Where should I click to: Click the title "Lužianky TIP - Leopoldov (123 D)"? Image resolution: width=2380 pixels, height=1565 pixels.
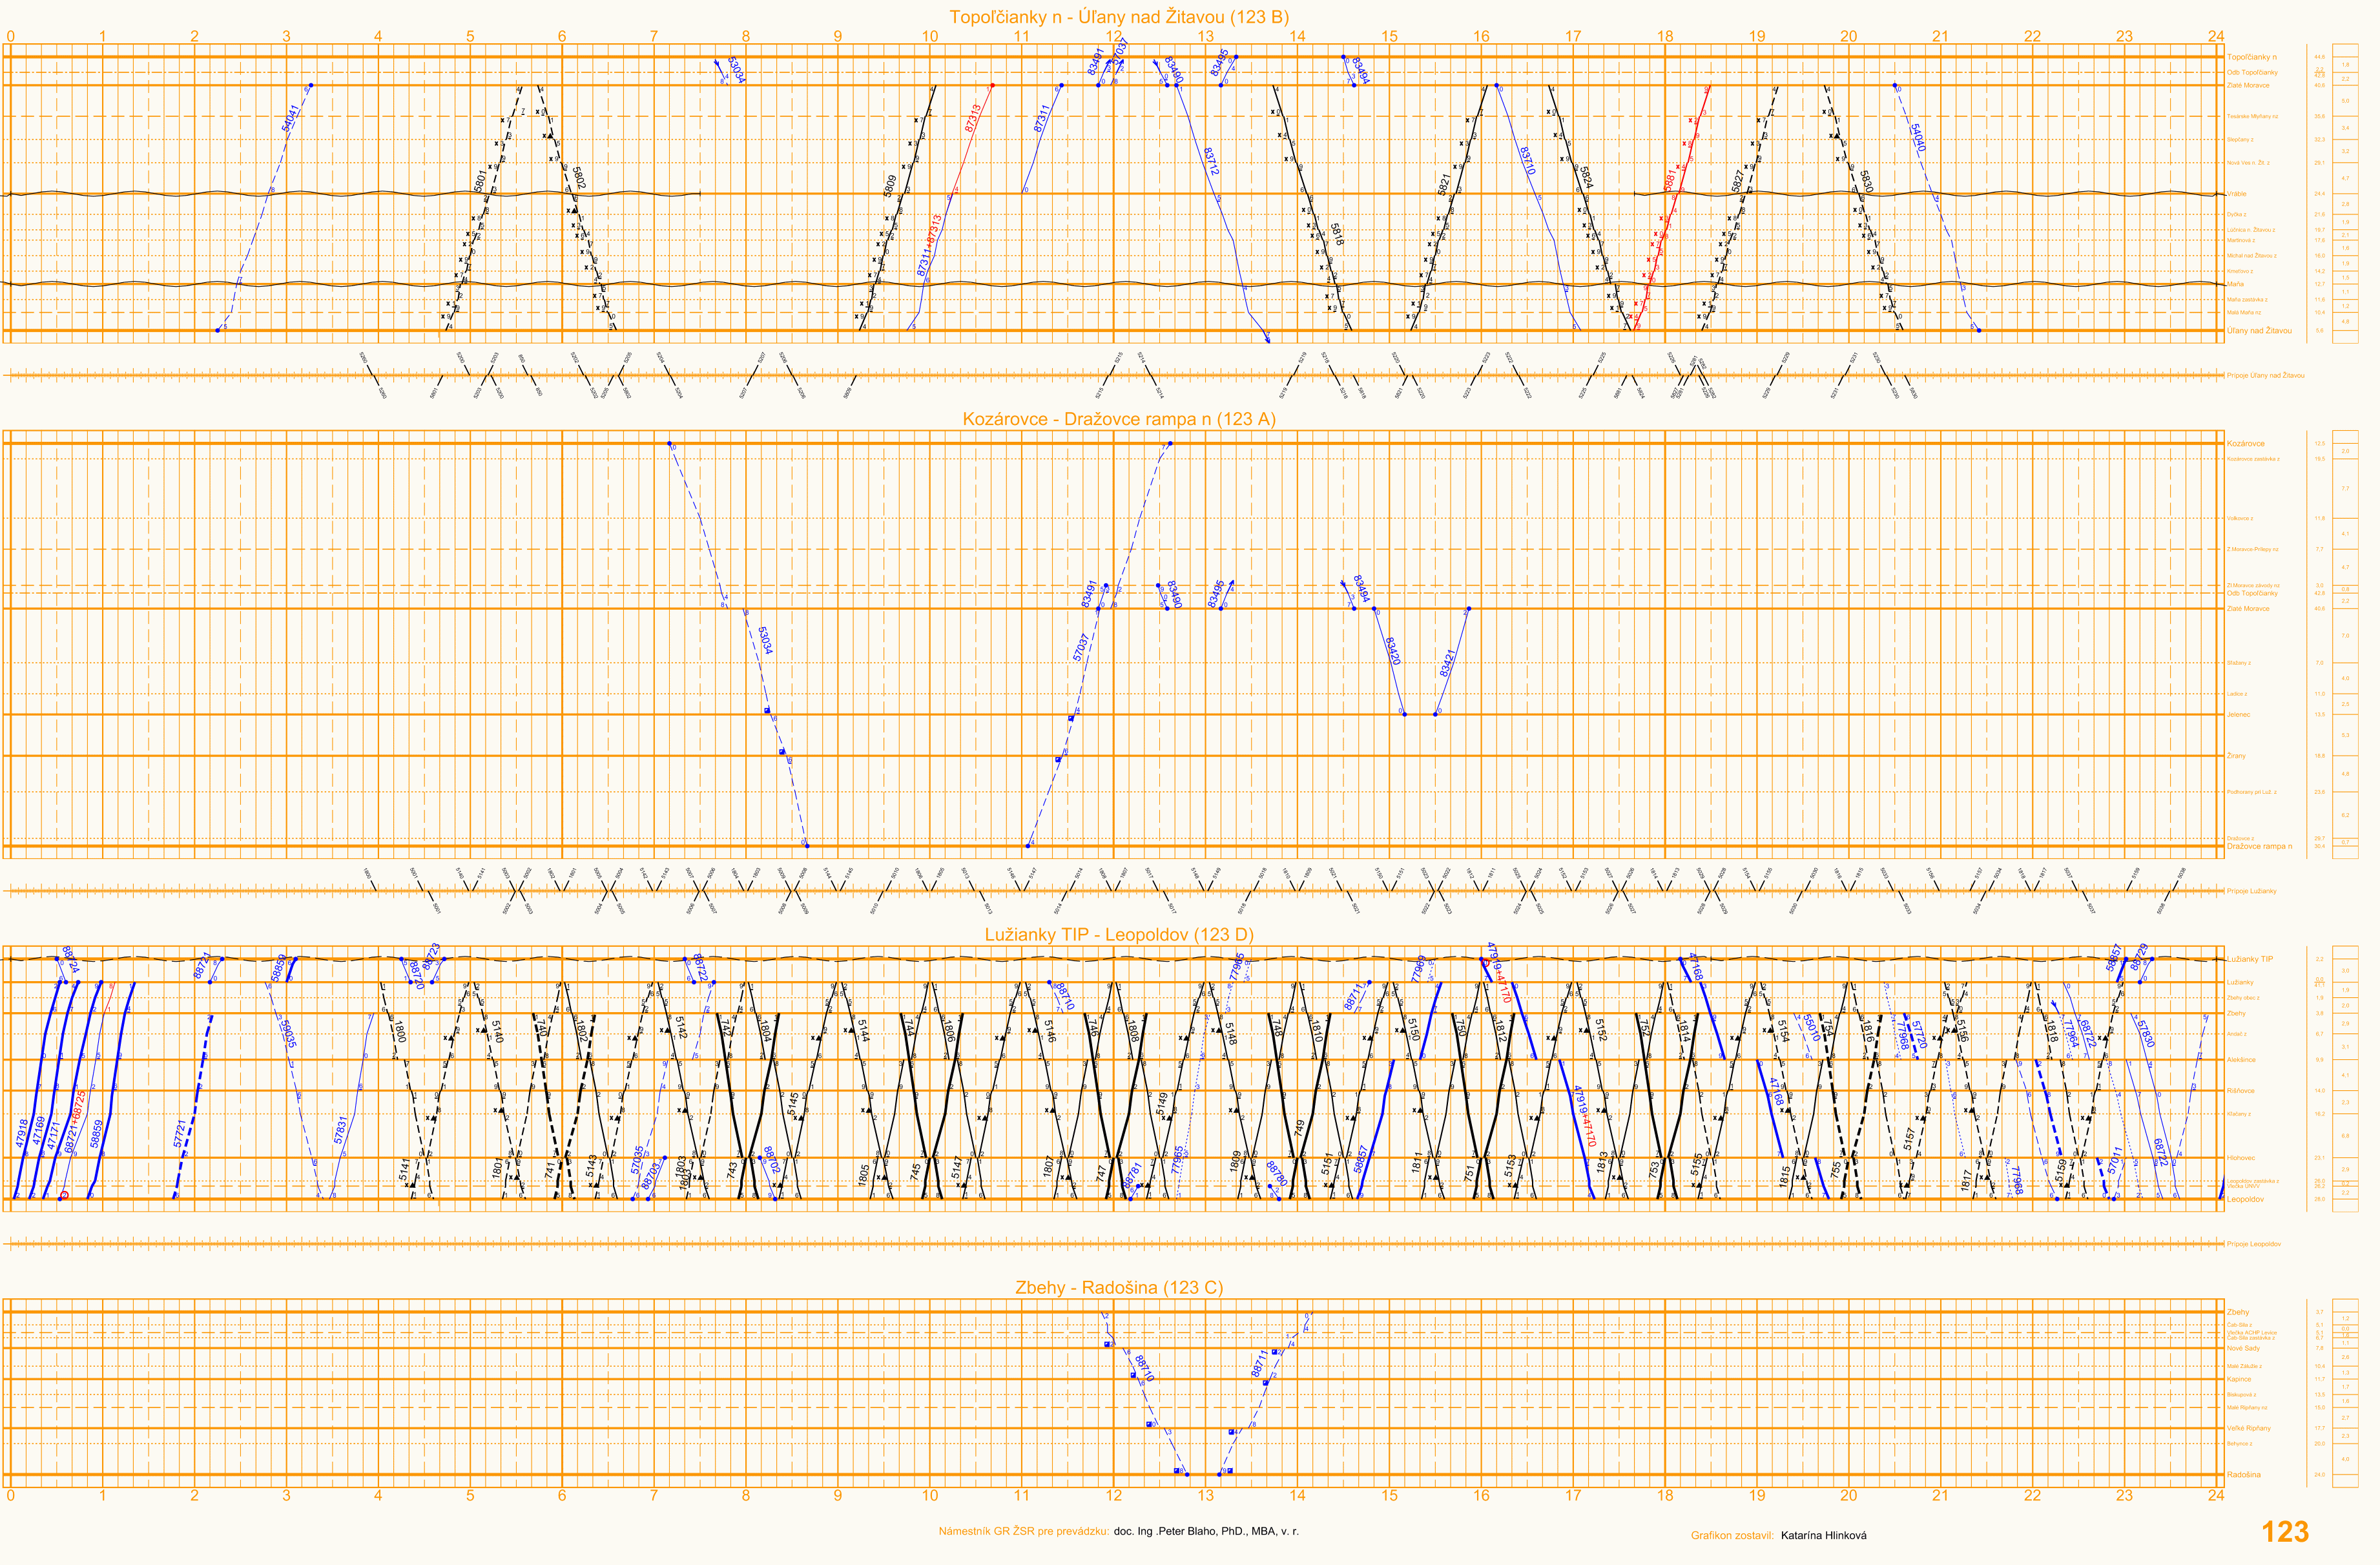click(1118, 935)
